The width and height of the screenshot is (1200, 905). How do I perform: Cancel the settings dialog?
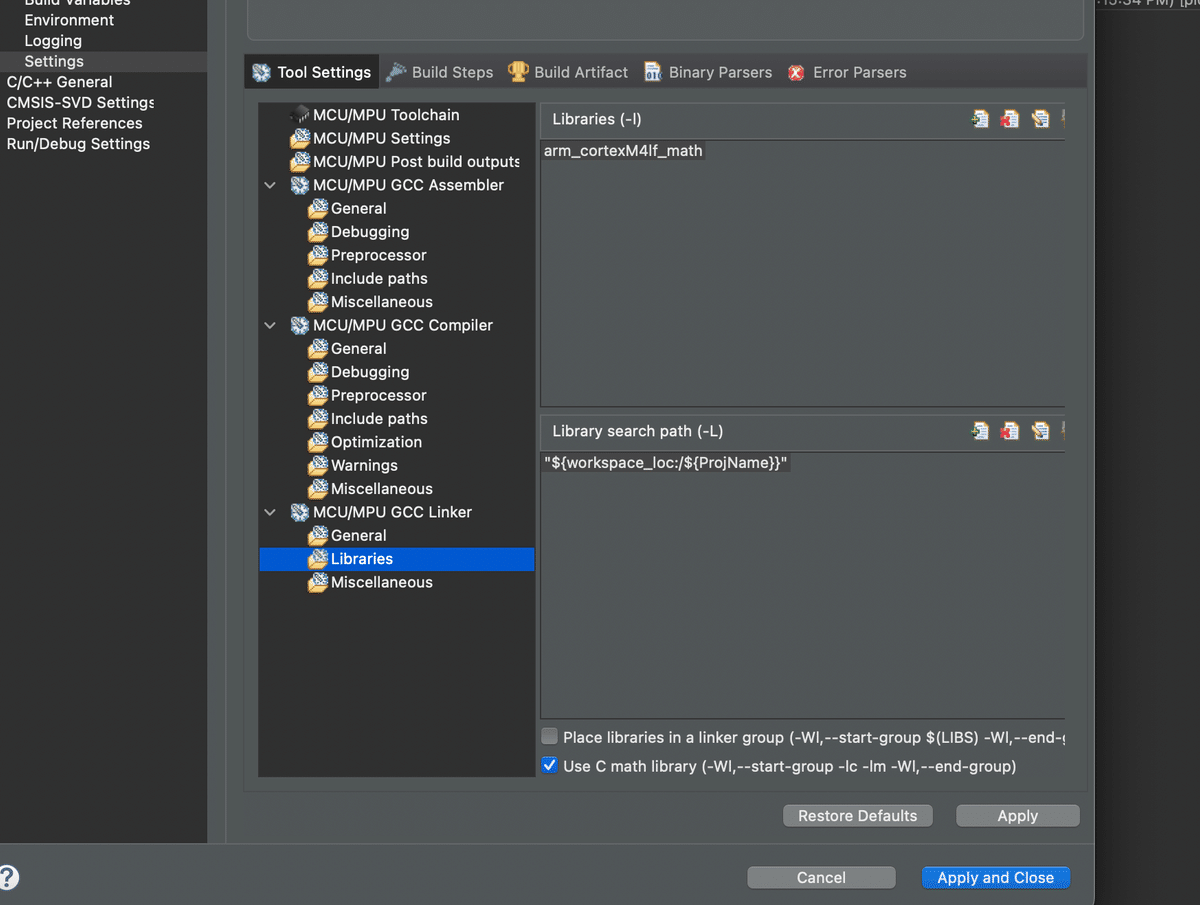[821, 877]
